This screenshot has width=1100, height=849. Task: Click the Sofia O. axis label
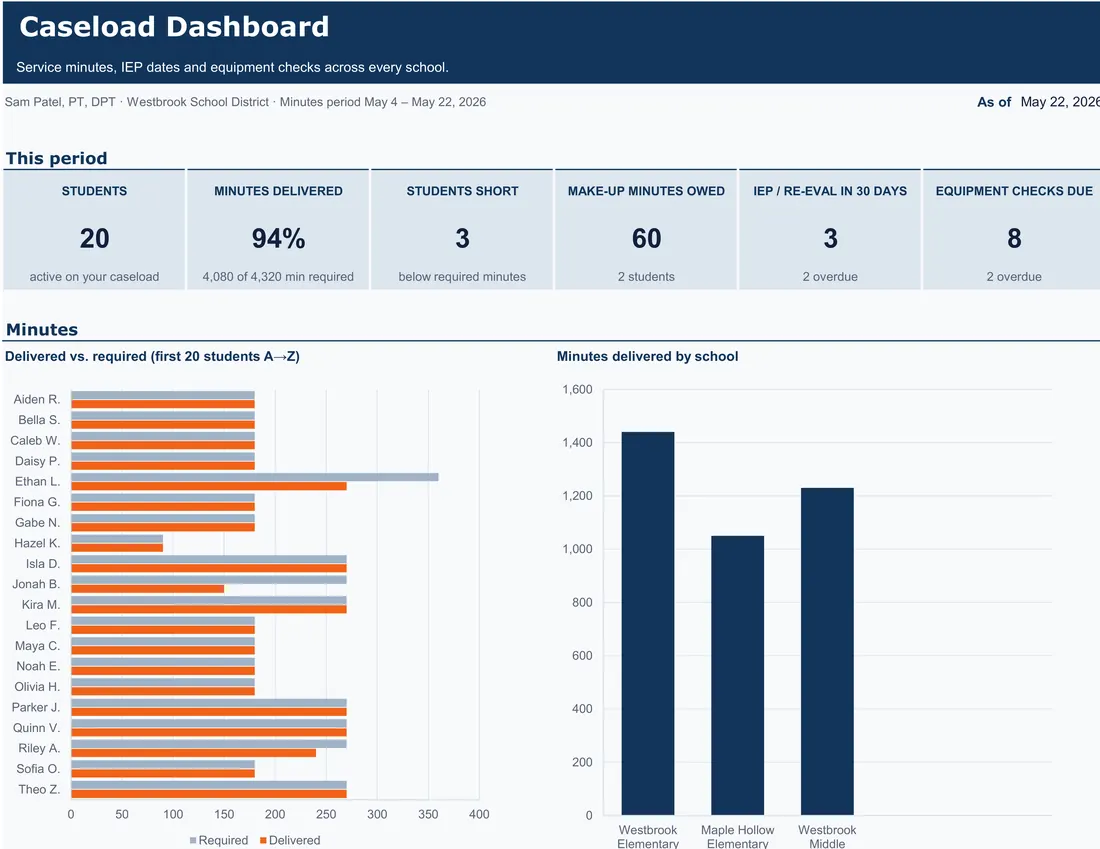pyautogui.click(x=38, y=769)
